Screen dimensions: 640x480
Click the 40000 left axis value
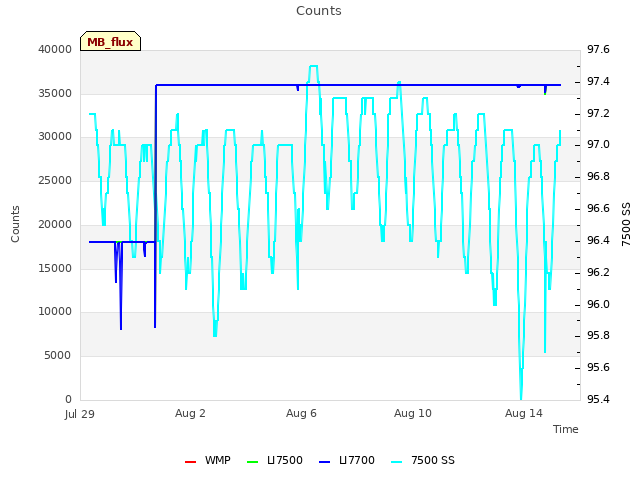tap(55, 49)
